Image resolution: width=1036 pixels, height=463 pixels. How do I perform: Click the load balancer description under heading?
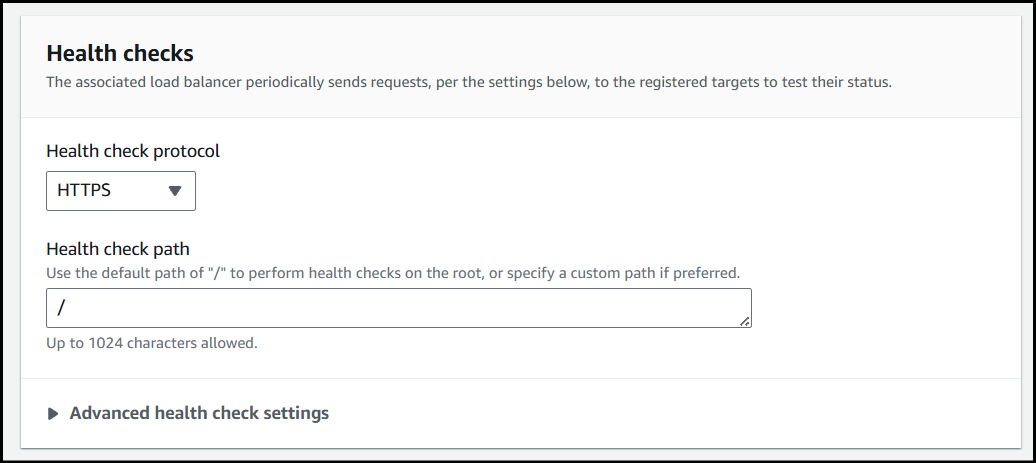468,82
